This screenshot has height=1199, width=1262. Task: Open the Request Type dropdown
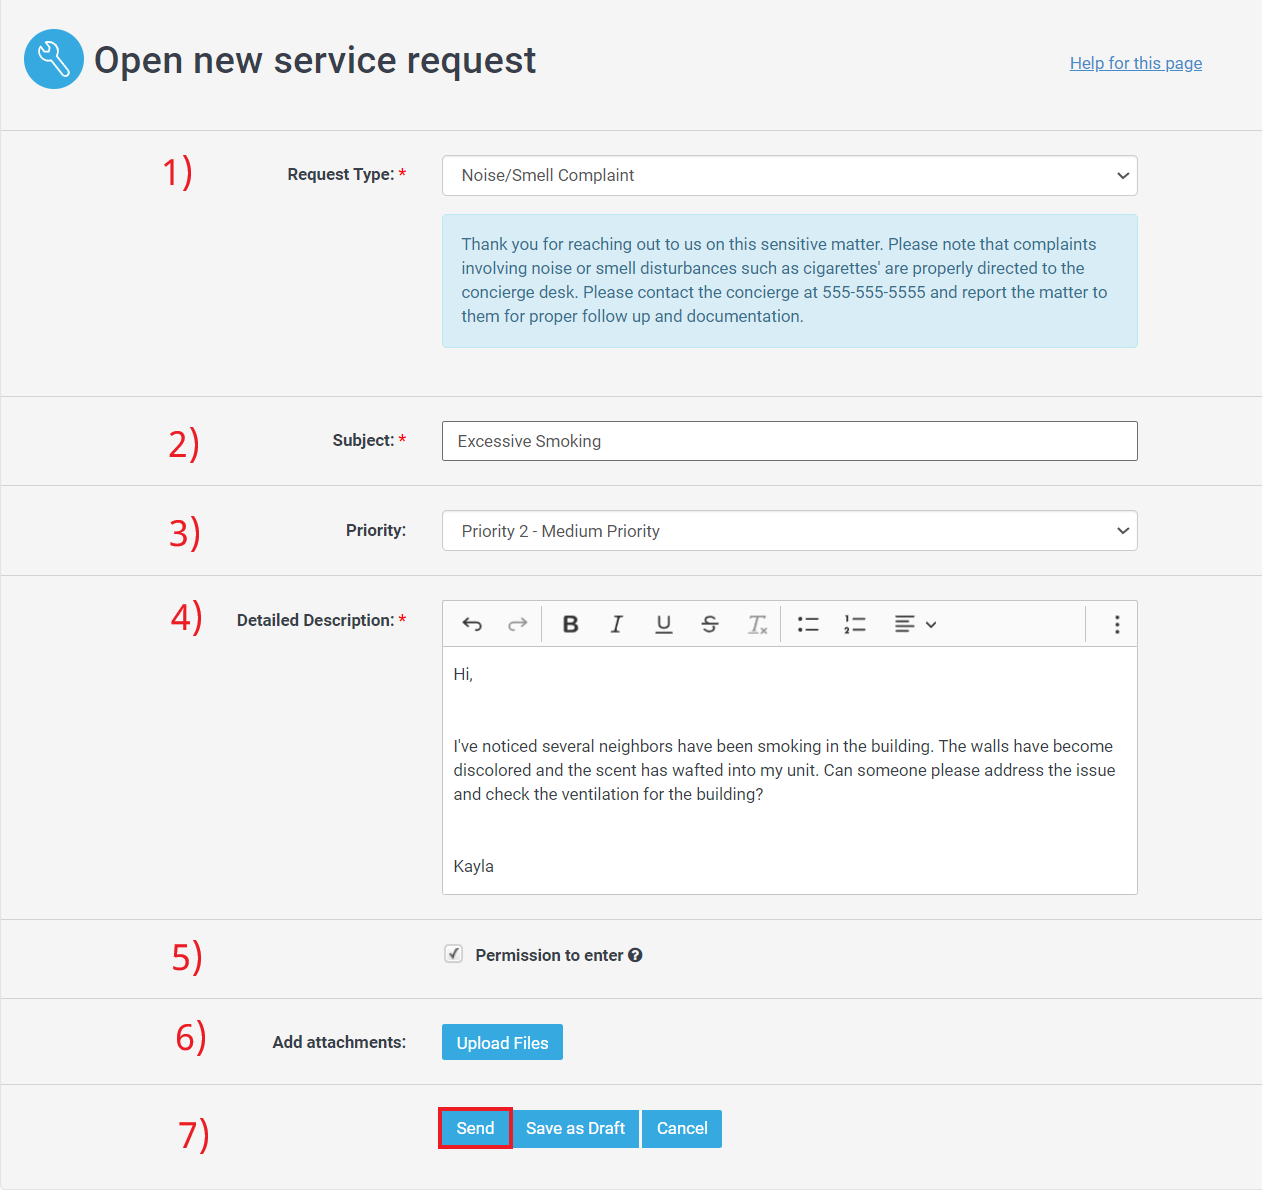pyautogui.click(x=789, y=176)
